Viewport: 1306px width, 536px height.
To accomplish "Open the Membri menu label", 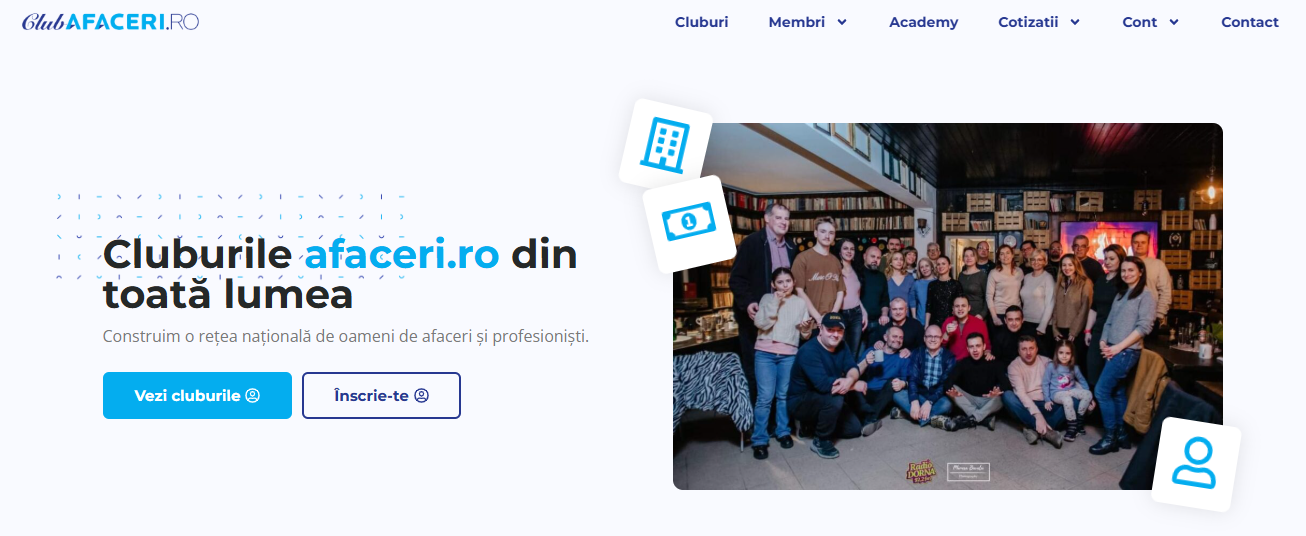I will tap(797, 22).
